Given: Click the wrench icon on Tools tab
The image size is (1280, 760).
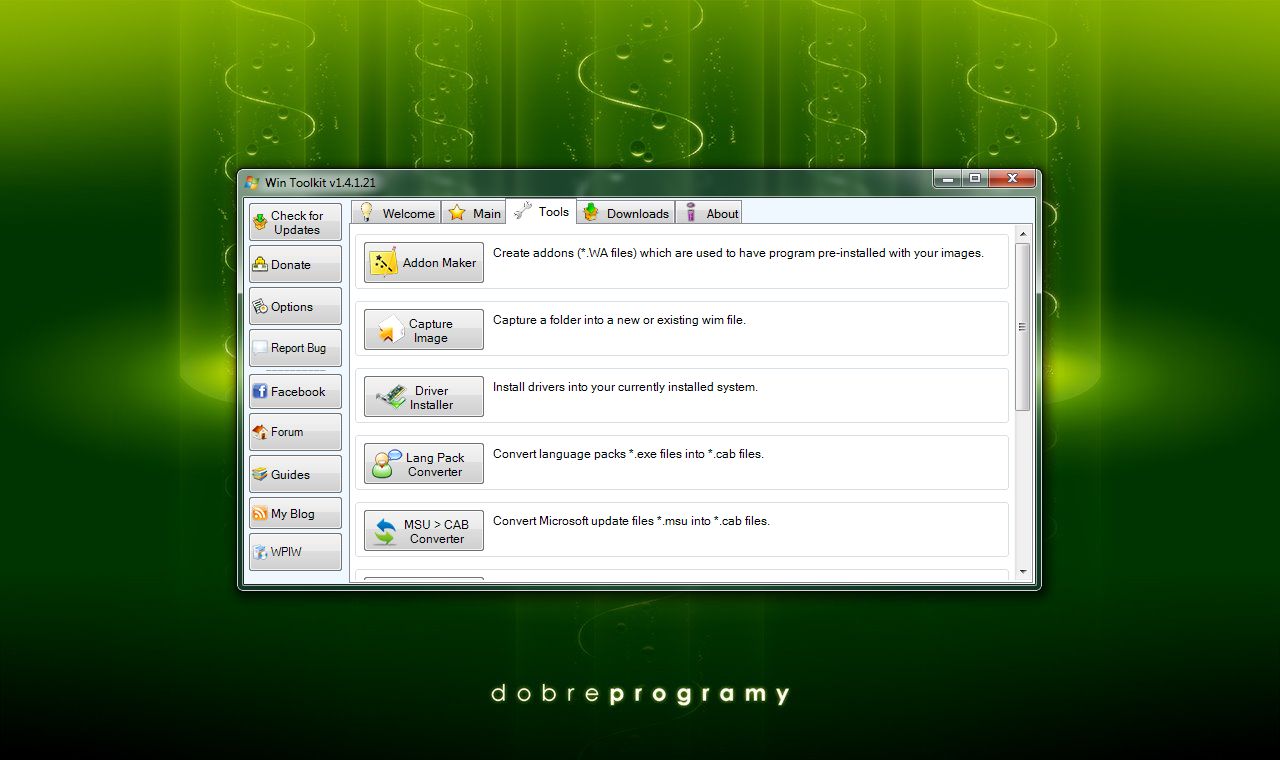Looking at the screenshot, I should click(523, 211).
